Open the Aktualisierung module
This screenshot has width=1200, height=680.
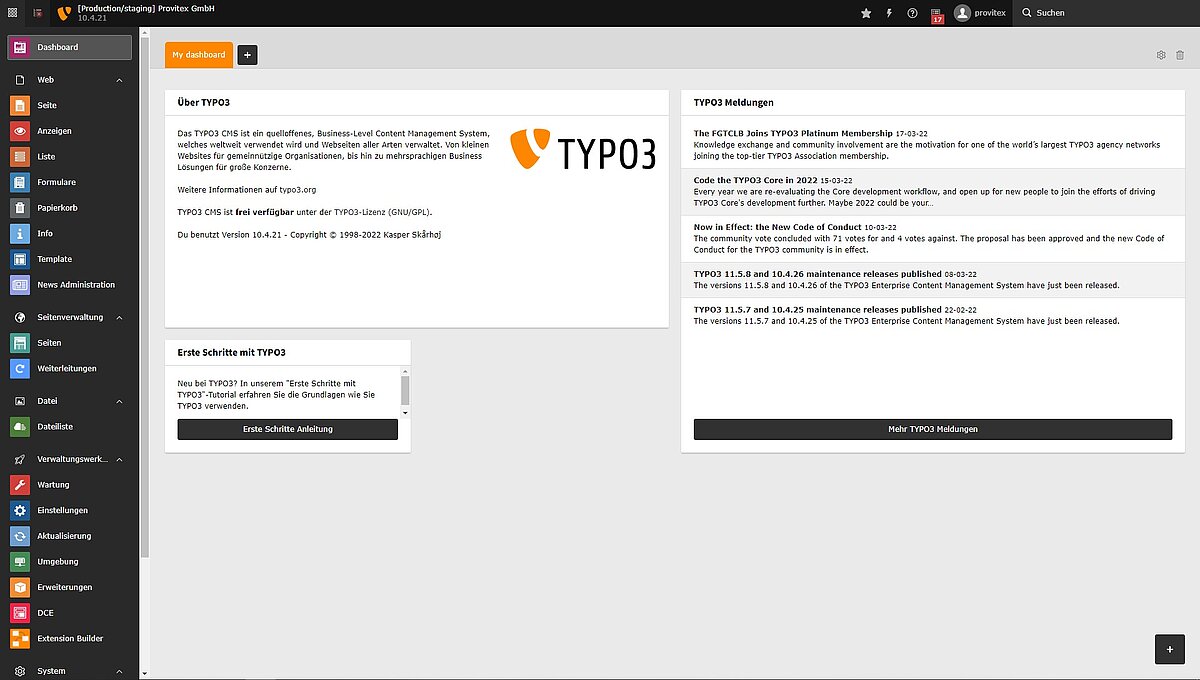pyautogui.click(x=69, y=536)
